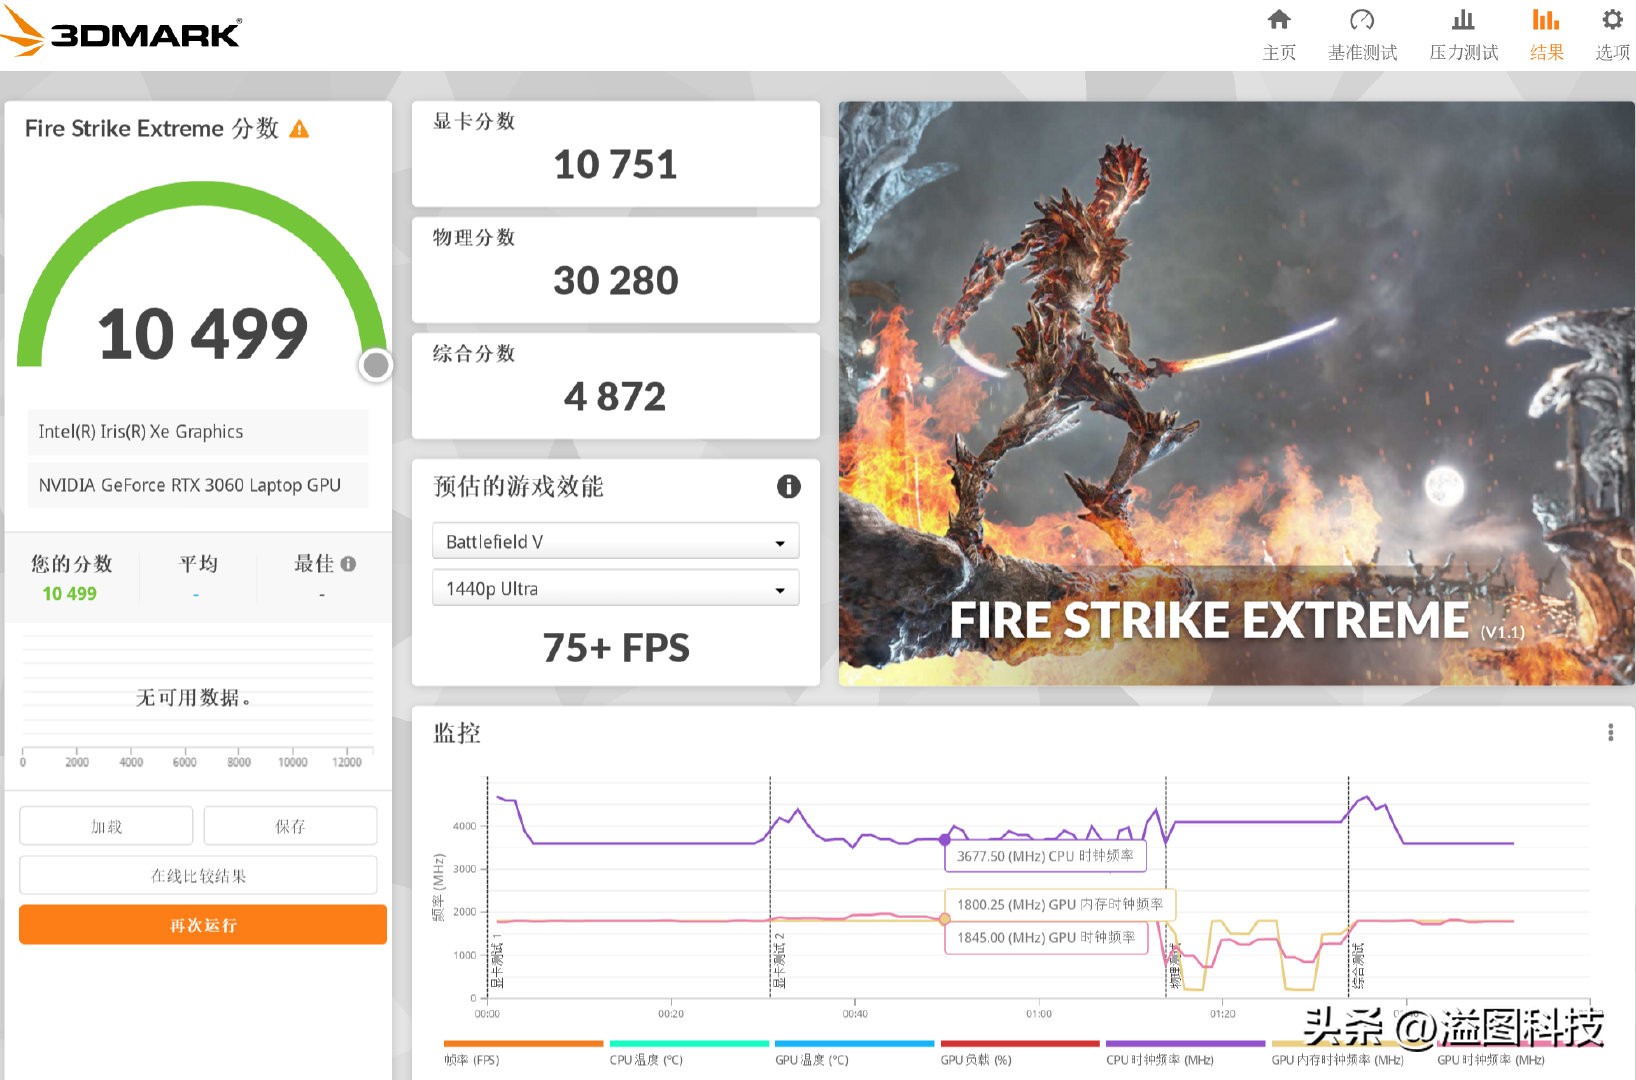This screenshot has height=1080, width=1636.
Task: Click the 3677.50 (MHz) CPU 时钟频率 tooltip
Action: coord(1045,856)
